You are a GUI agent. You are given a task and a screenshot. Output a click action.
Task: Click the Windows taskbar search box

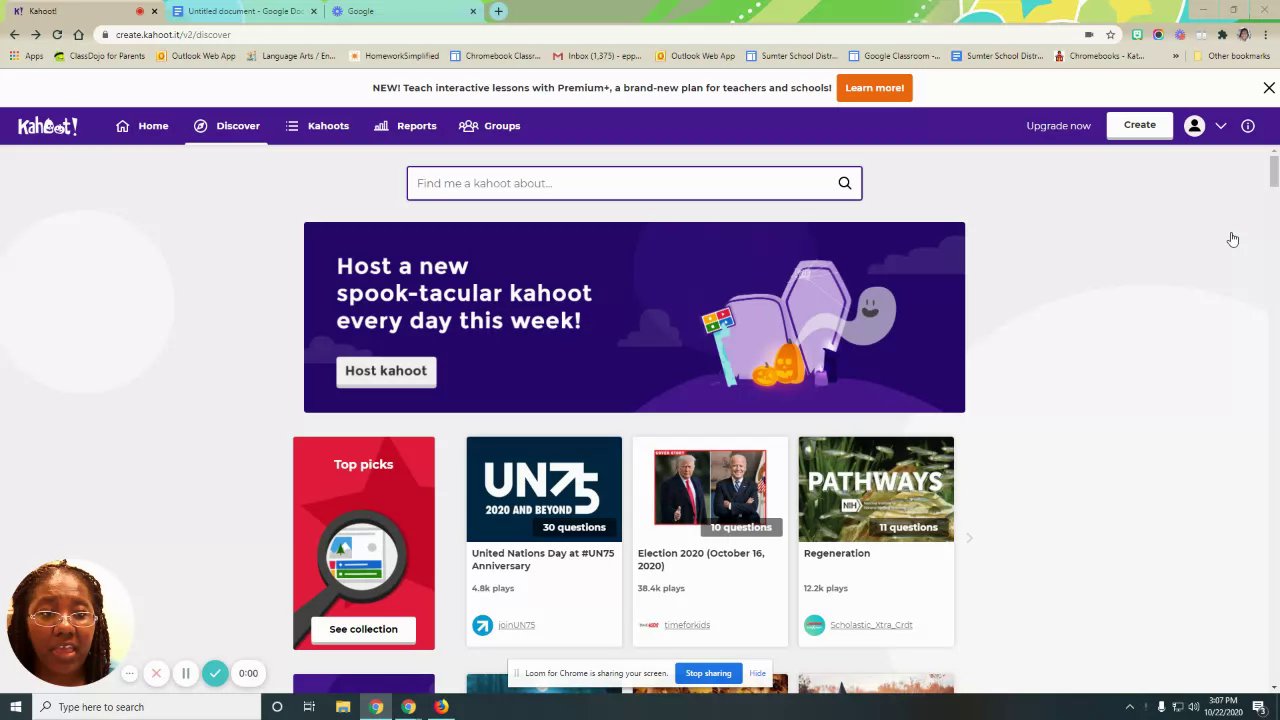point(146,707)
